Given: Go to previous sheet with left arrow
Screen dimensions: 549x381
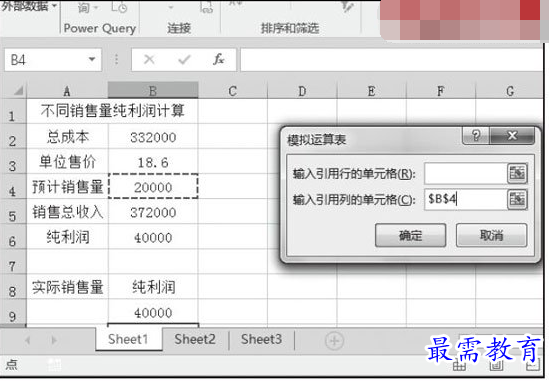Looking at the screenshot, I should tap(28, 340).
